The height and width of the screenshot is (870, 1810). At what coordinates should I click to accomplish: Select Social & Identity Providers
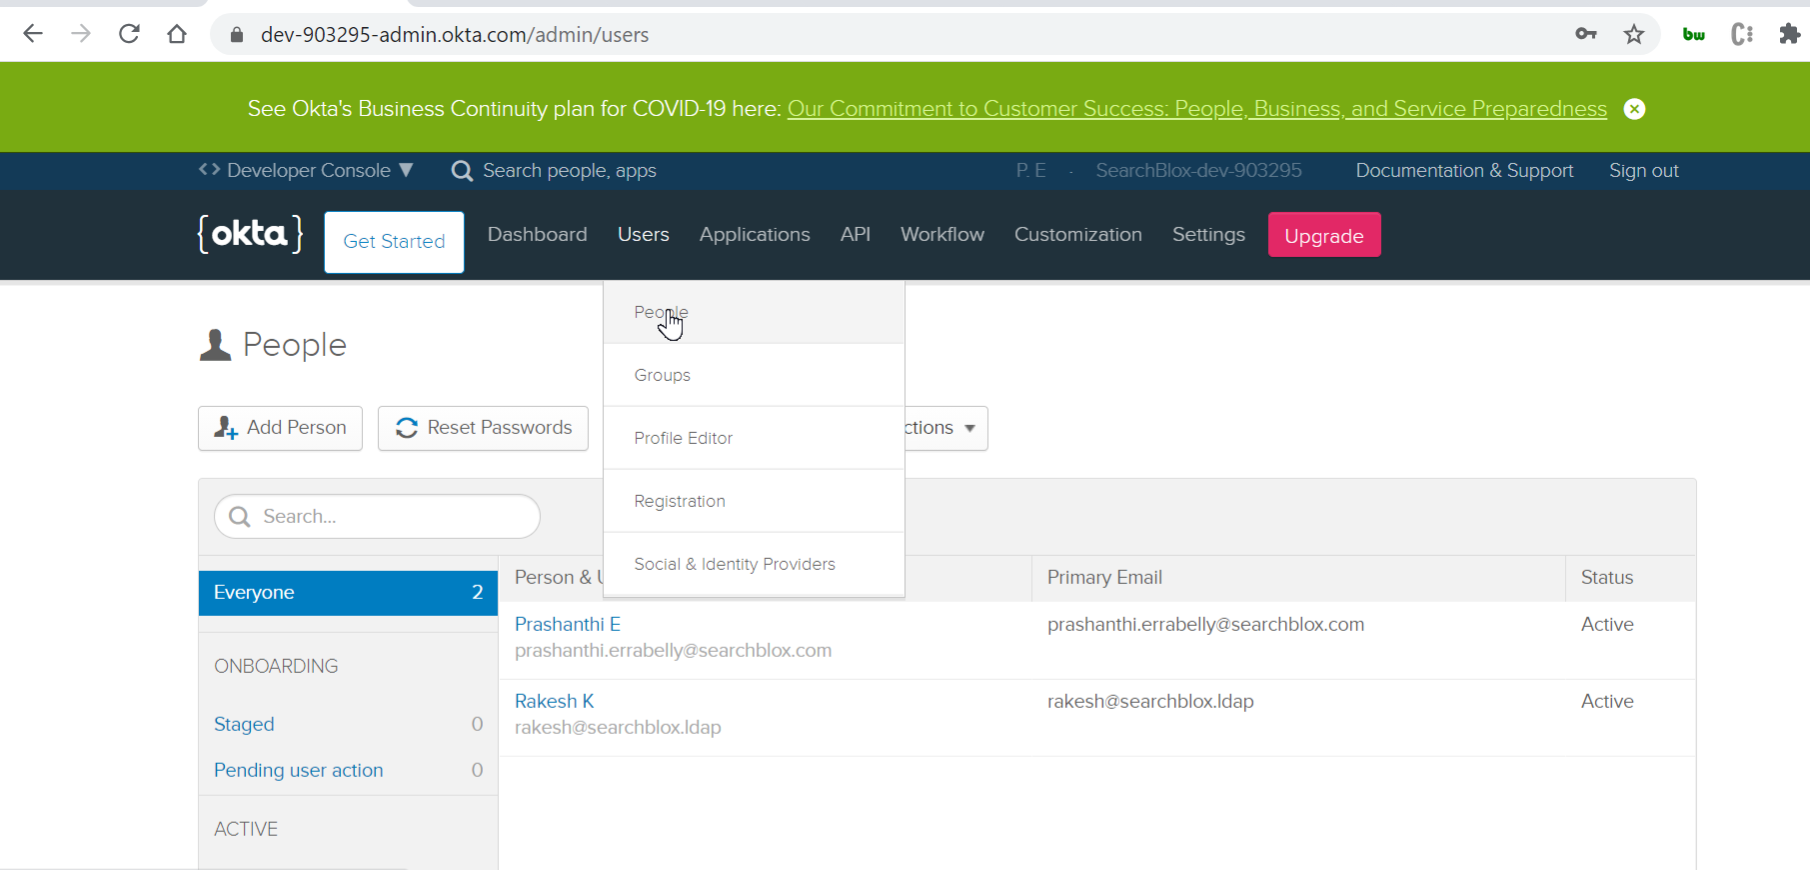click(754, 564)
